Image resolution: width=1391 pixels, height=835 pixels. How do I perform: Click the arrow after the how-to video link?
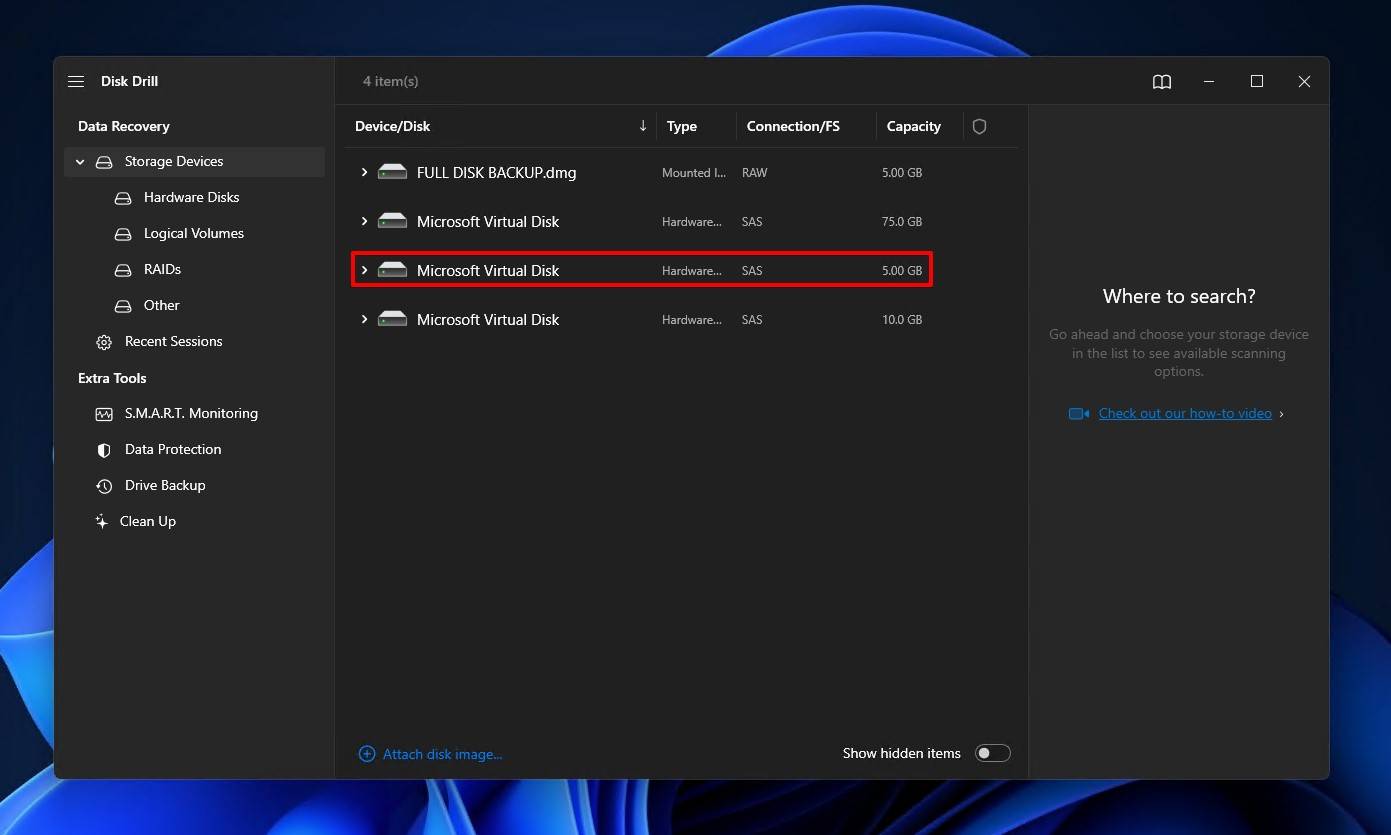coord(1282,414)
